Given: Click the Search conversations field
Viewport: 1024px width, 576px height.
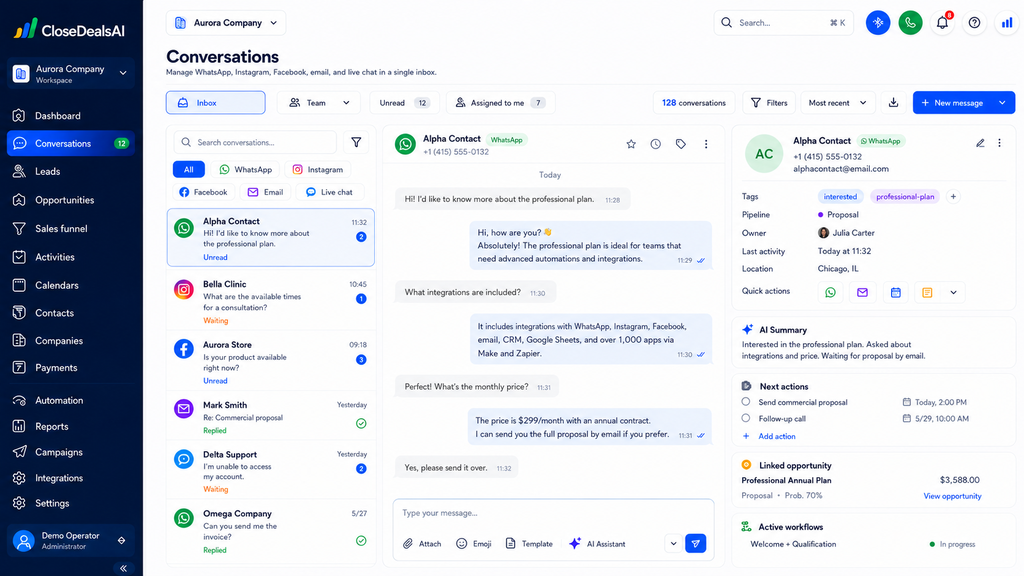Looking at the screenshot, I should 255,142.
